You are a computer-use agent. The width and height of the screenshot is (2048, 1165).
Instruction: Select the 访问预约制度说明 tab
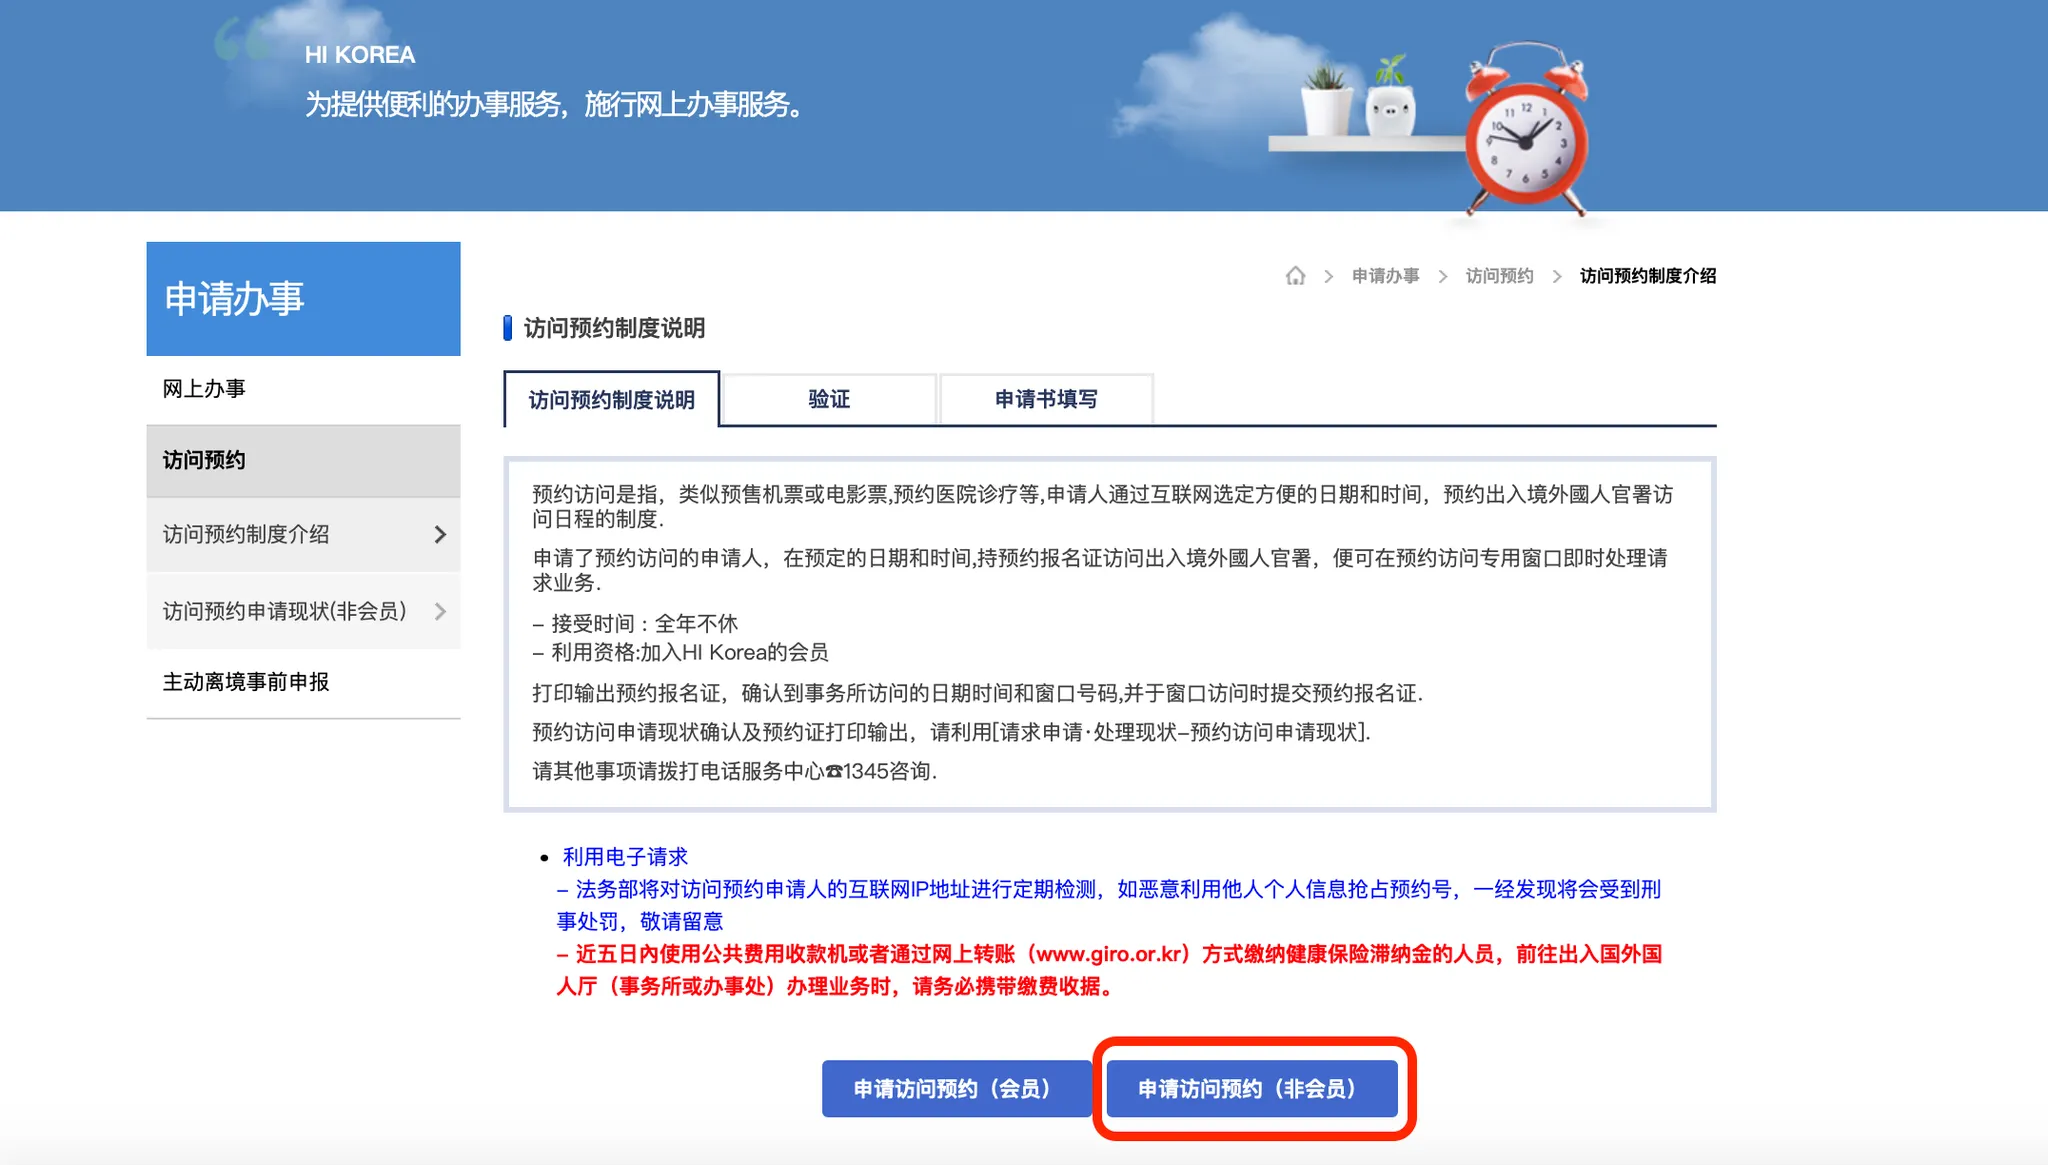click(x=611, y=400)
